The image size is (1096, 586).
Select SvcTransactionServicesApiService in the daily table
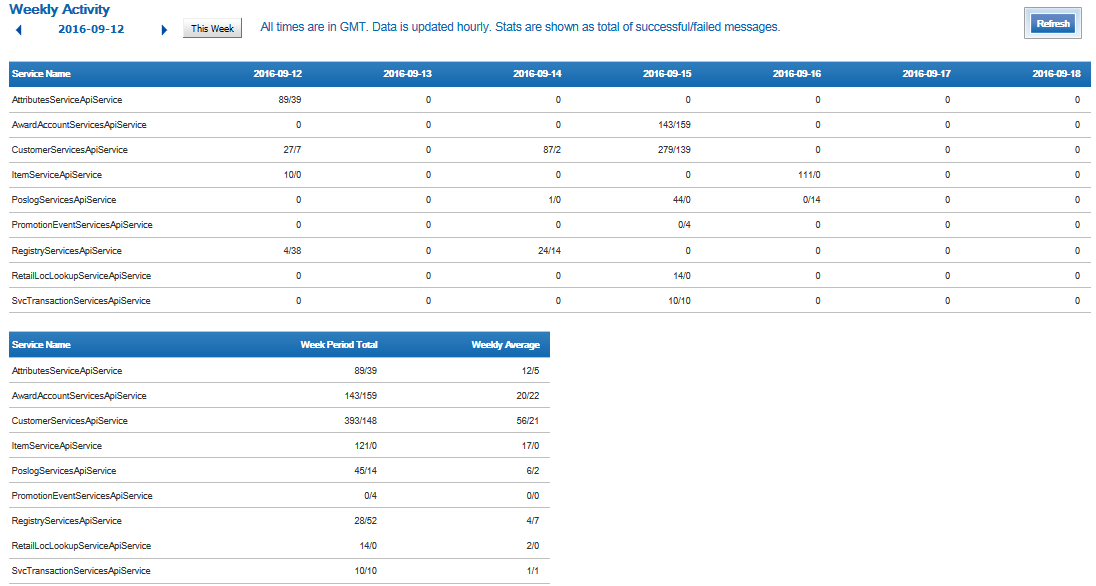click(x=81, y=301)
